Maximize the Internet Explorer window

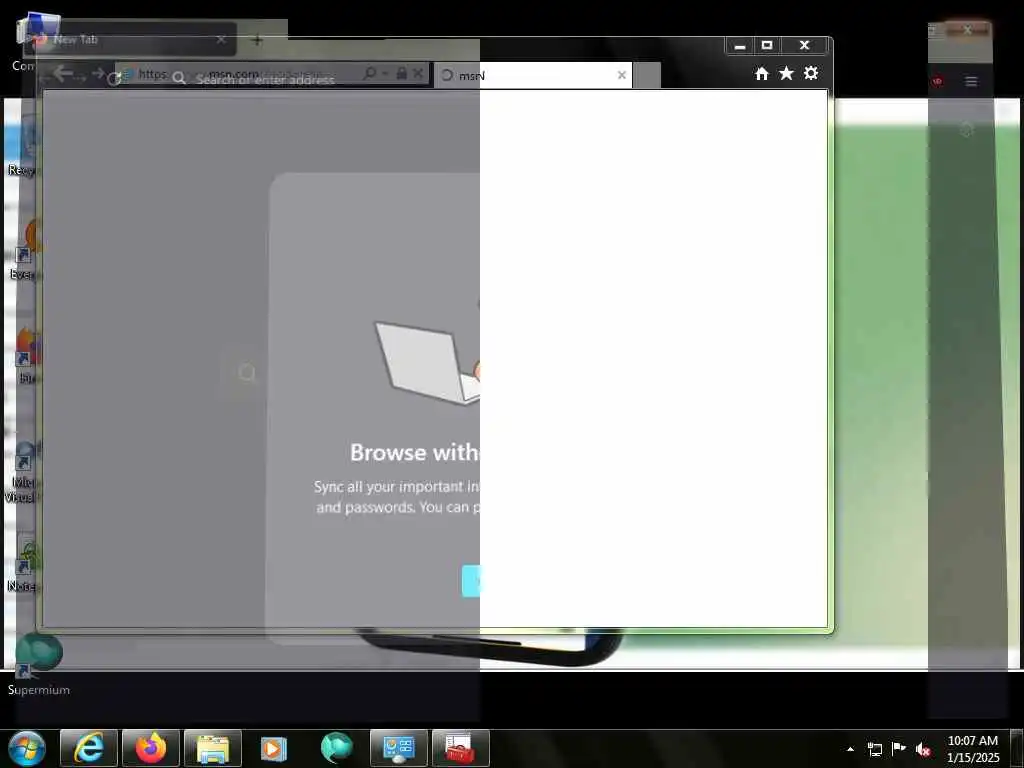(x=767, y=45)
